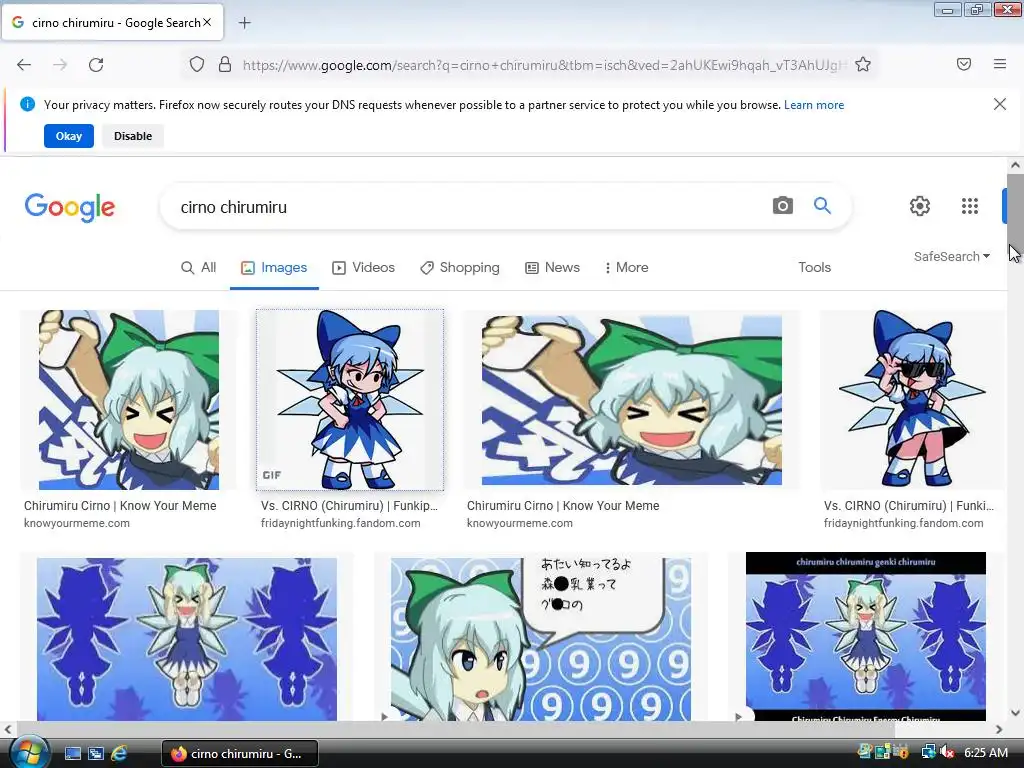Open the chirumiru genki captioned thumbnail

click(x=866, y=637)
